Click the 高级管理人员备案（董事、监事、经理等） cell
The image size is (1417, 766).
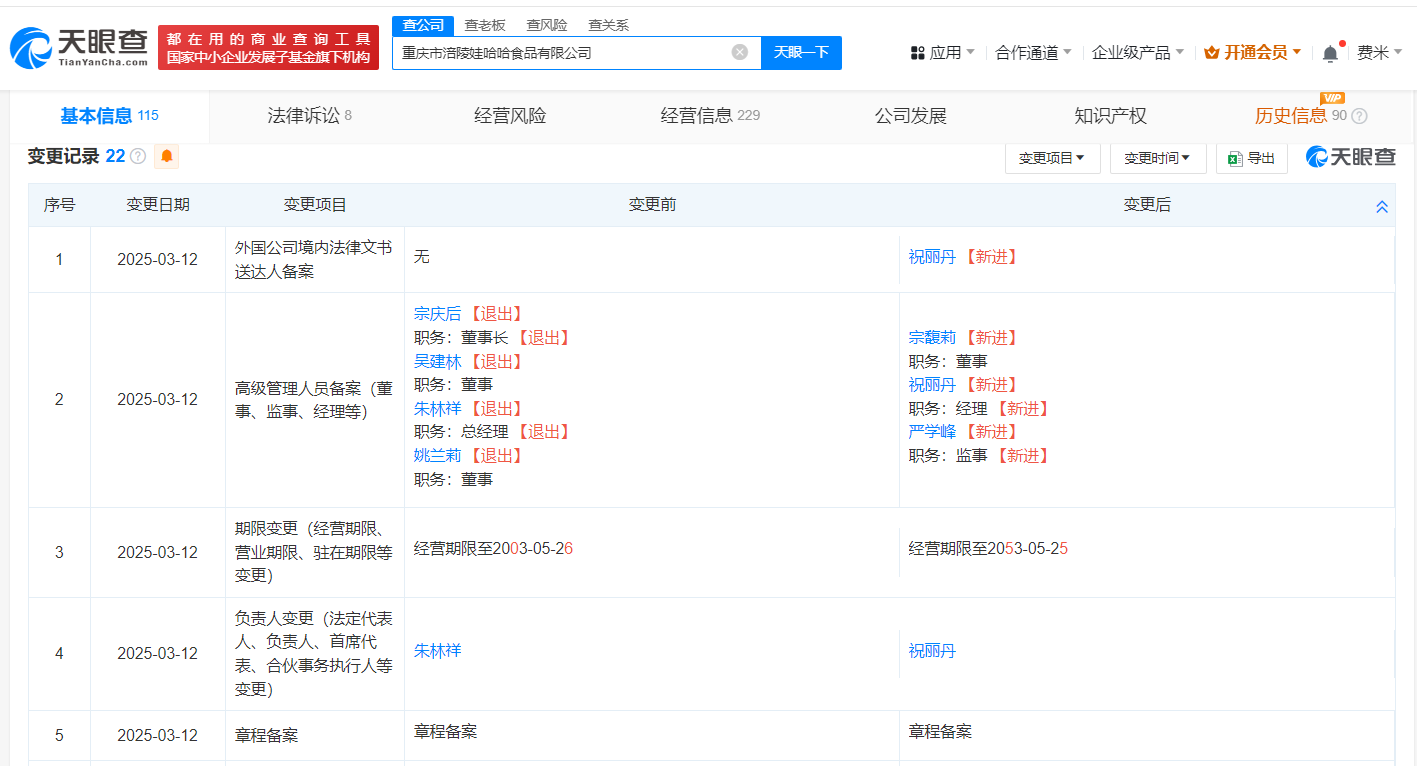coord(314,400)
